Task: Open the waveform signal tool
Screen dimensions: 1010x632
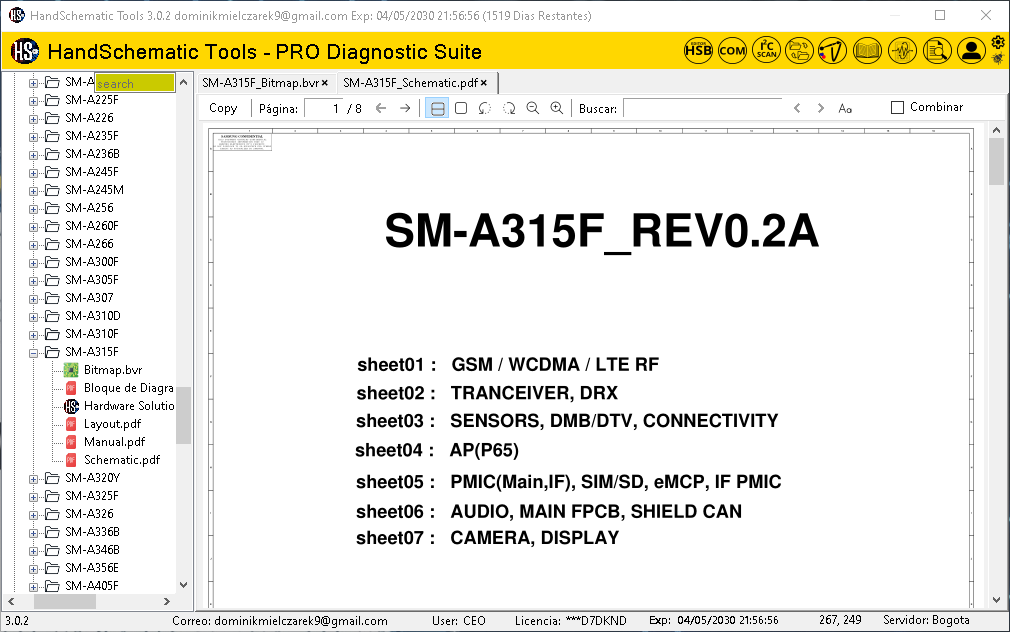Action: tap(902, 50)
